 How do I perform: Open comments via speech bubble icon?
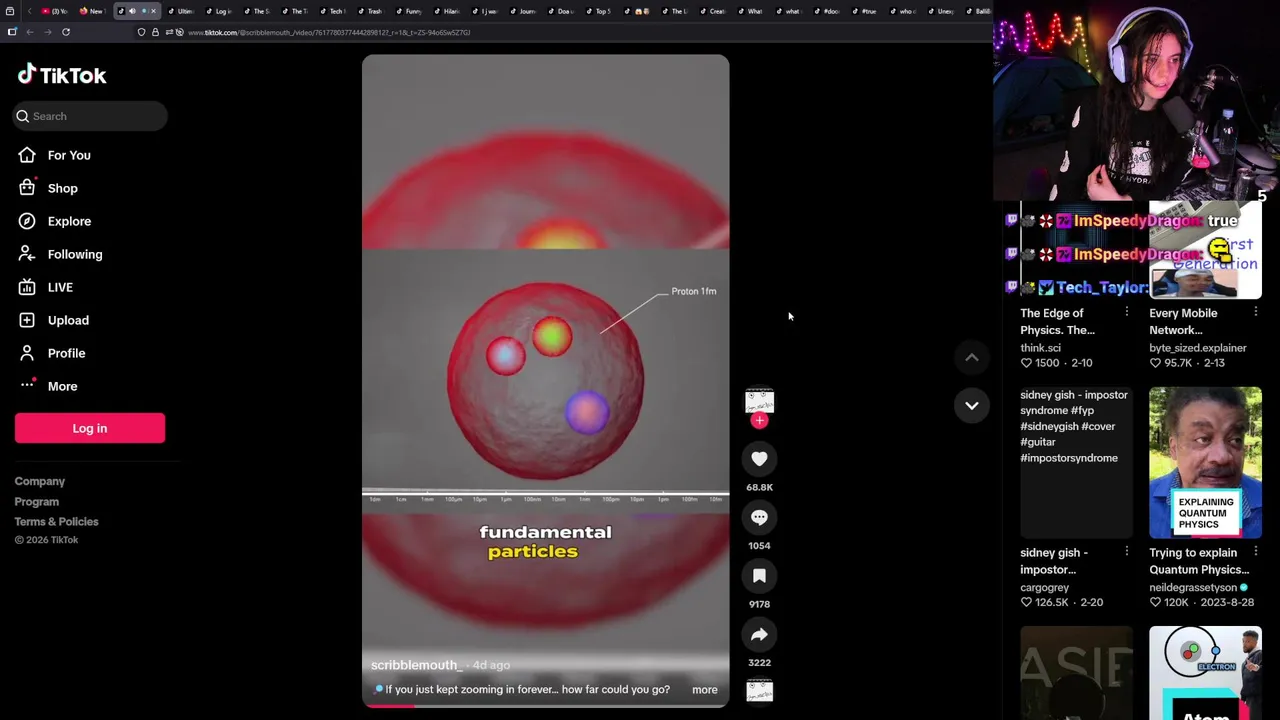(x=759, y=517)
